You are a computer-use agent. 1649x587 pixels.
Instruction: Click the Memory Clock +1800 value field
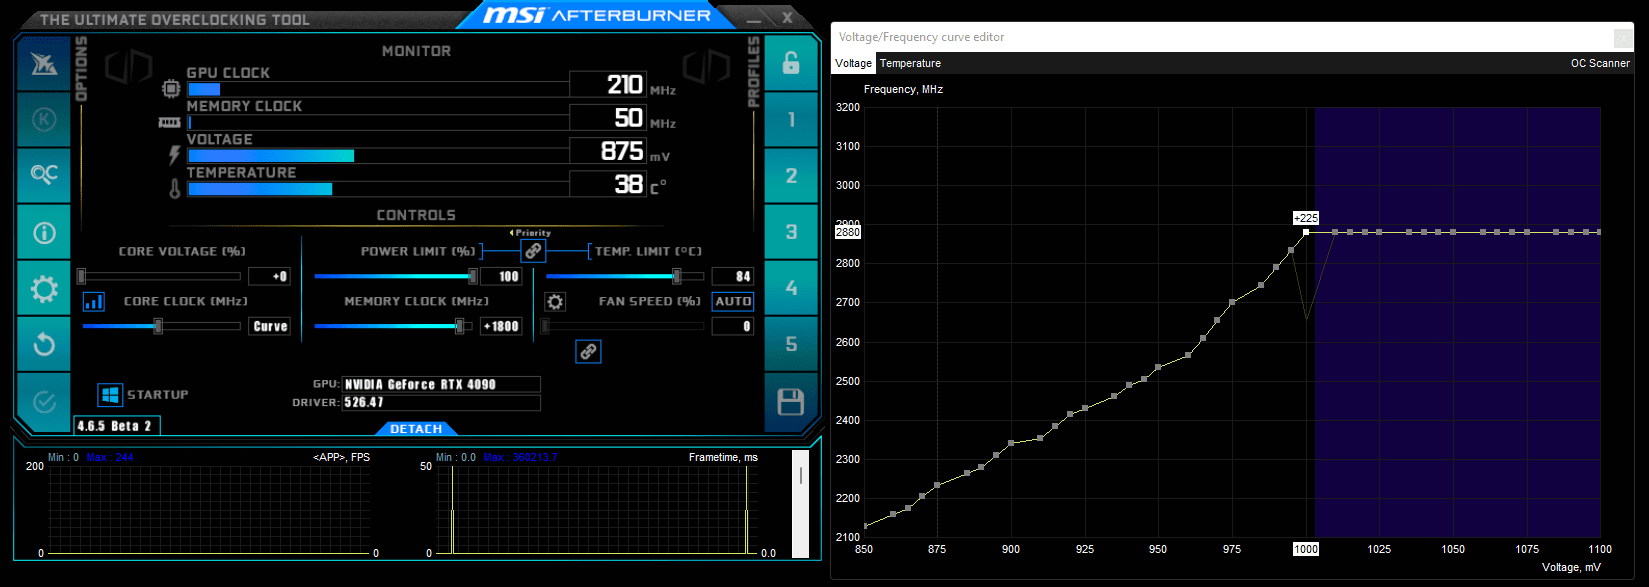501,326
